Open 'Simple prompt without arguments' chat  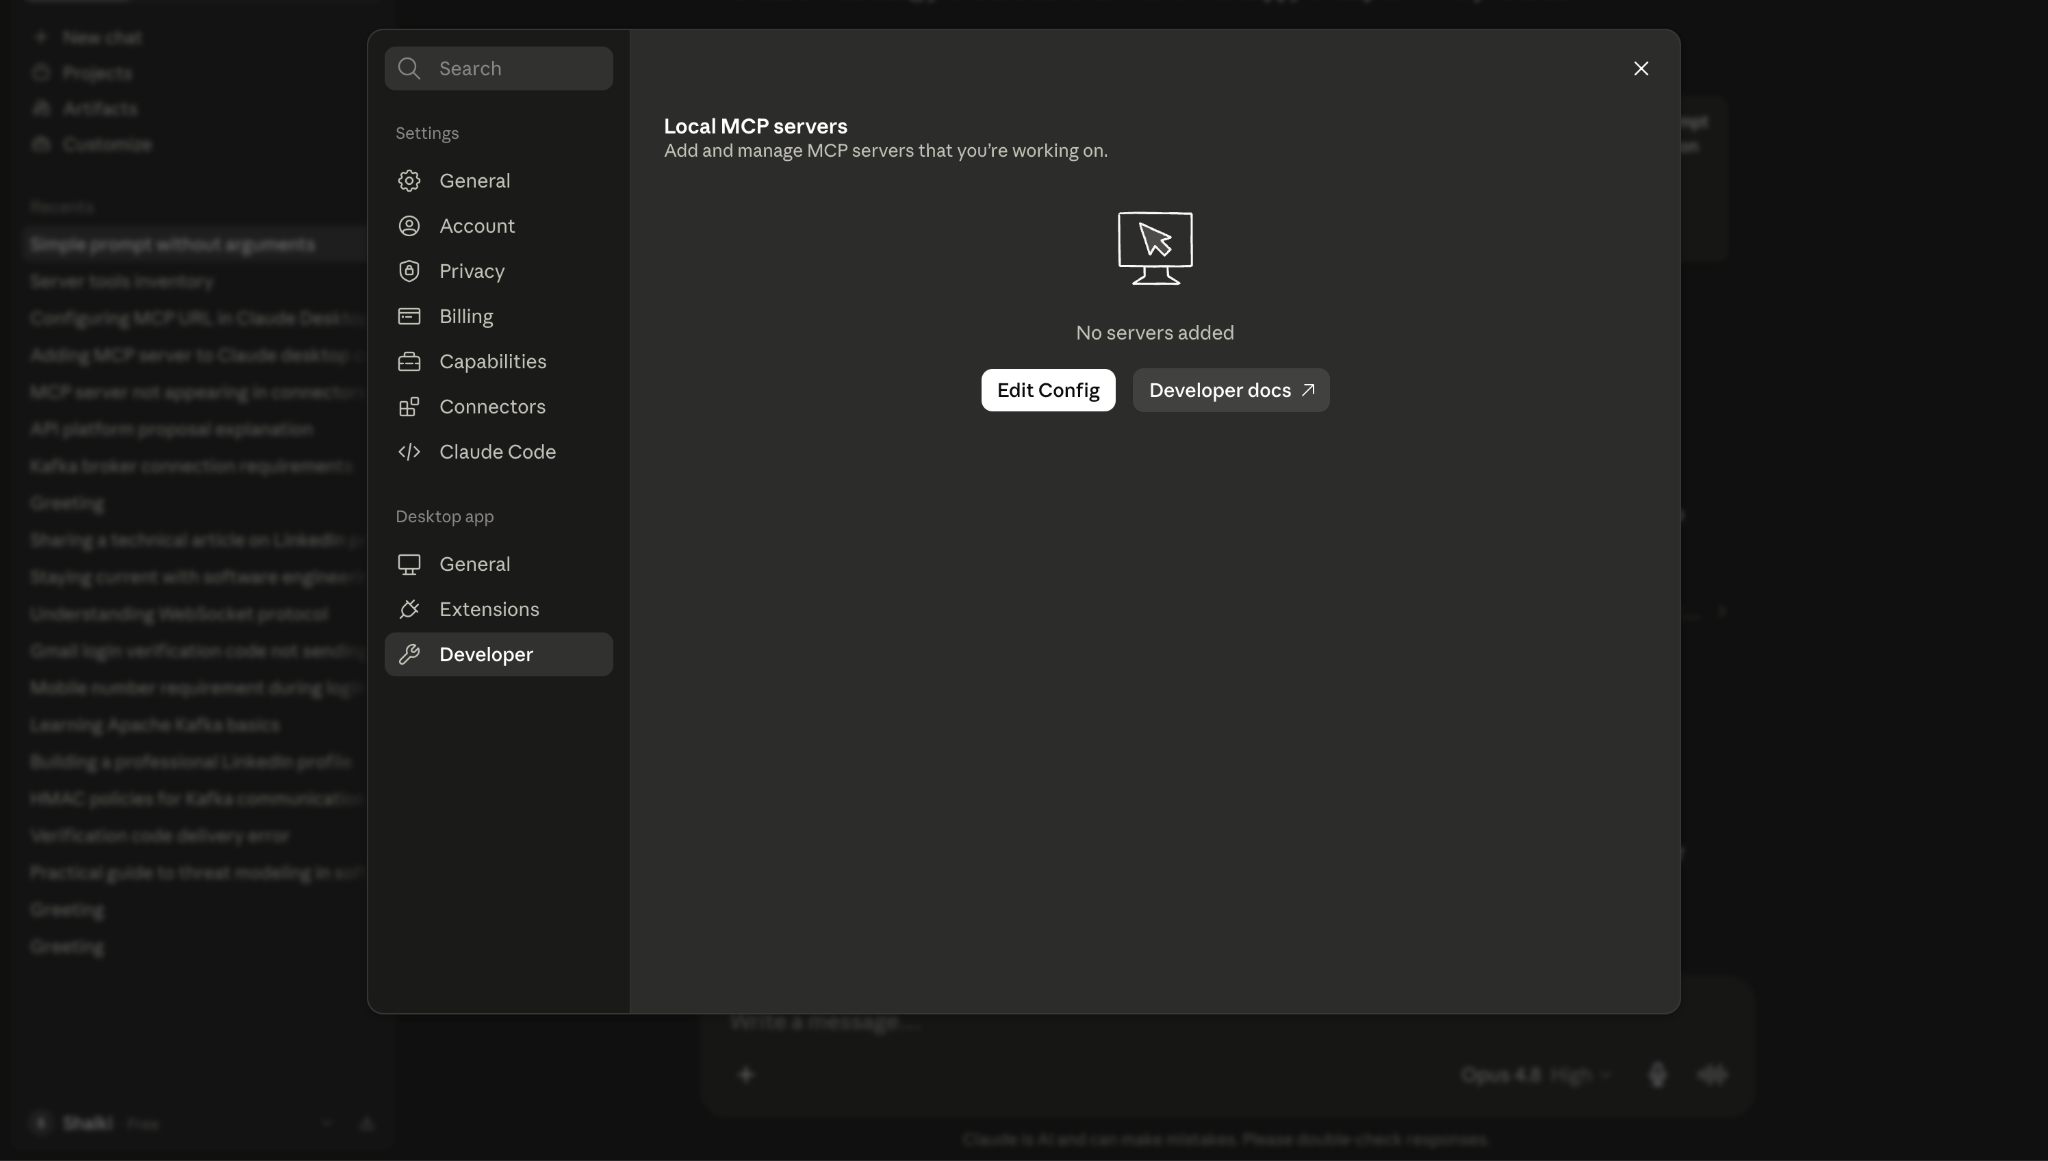tap(195, 244)
